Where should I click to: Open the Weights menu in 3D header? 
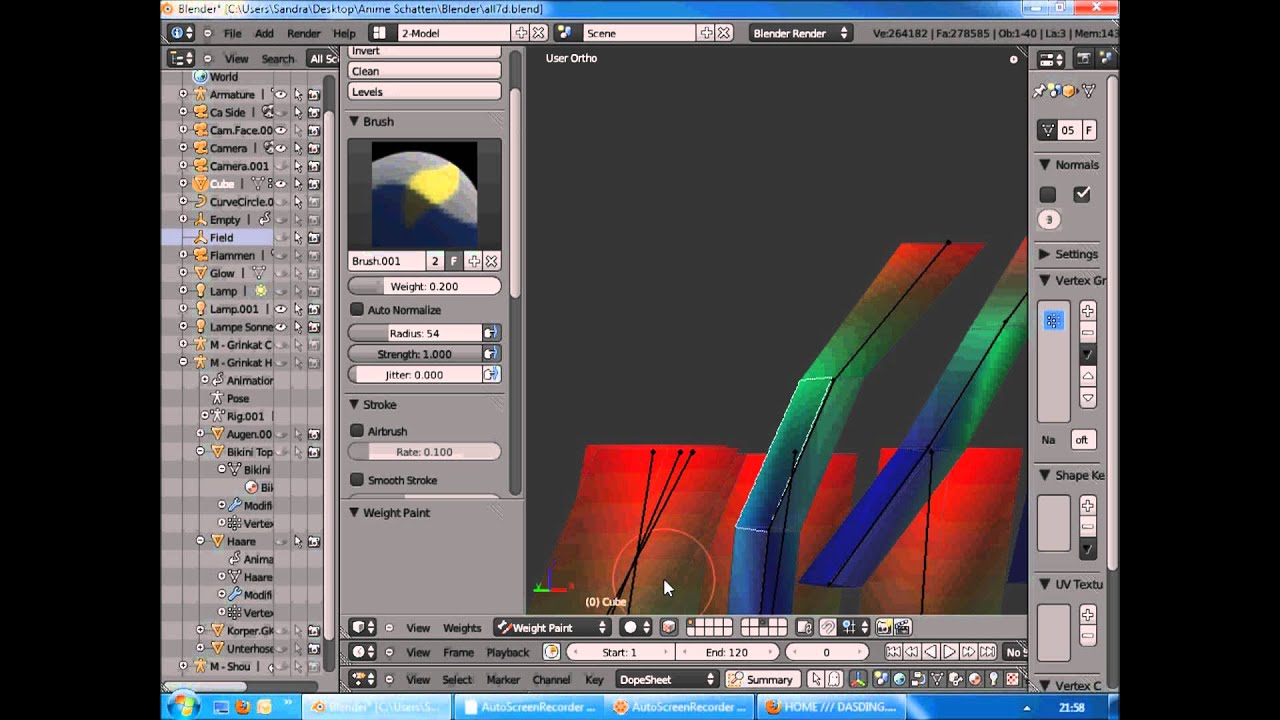click(462, 628)
